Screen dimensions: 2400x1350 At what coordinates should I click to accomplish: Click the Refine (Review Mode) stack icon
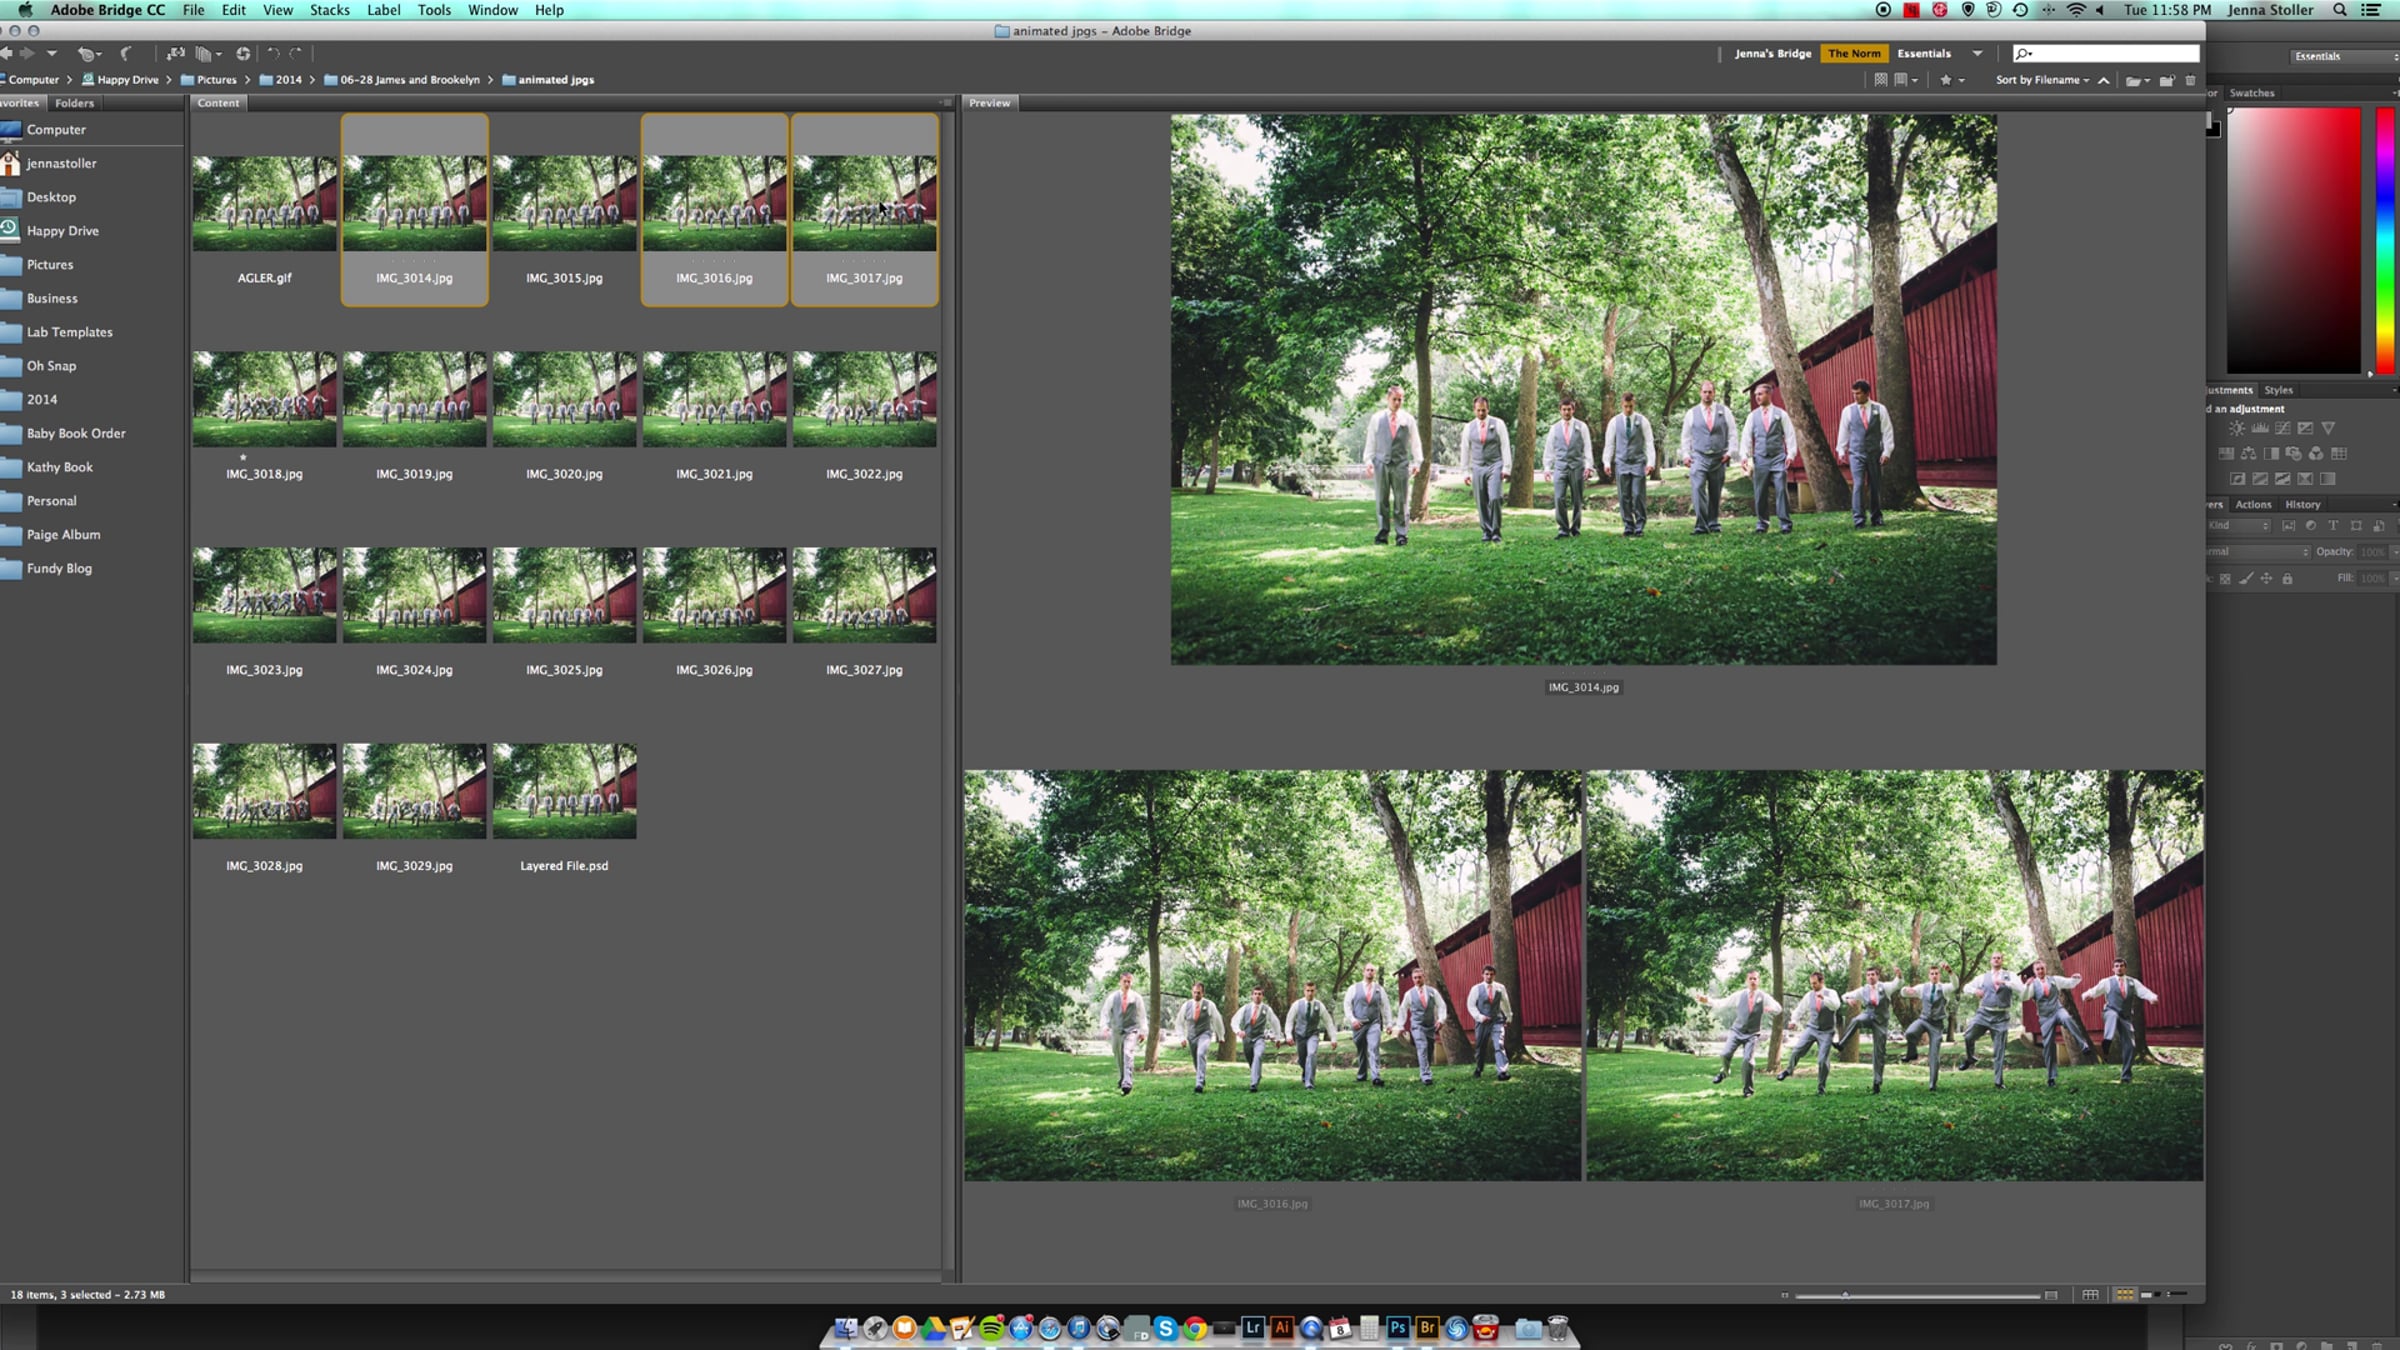pyautogui.click(x=205, y=54)
